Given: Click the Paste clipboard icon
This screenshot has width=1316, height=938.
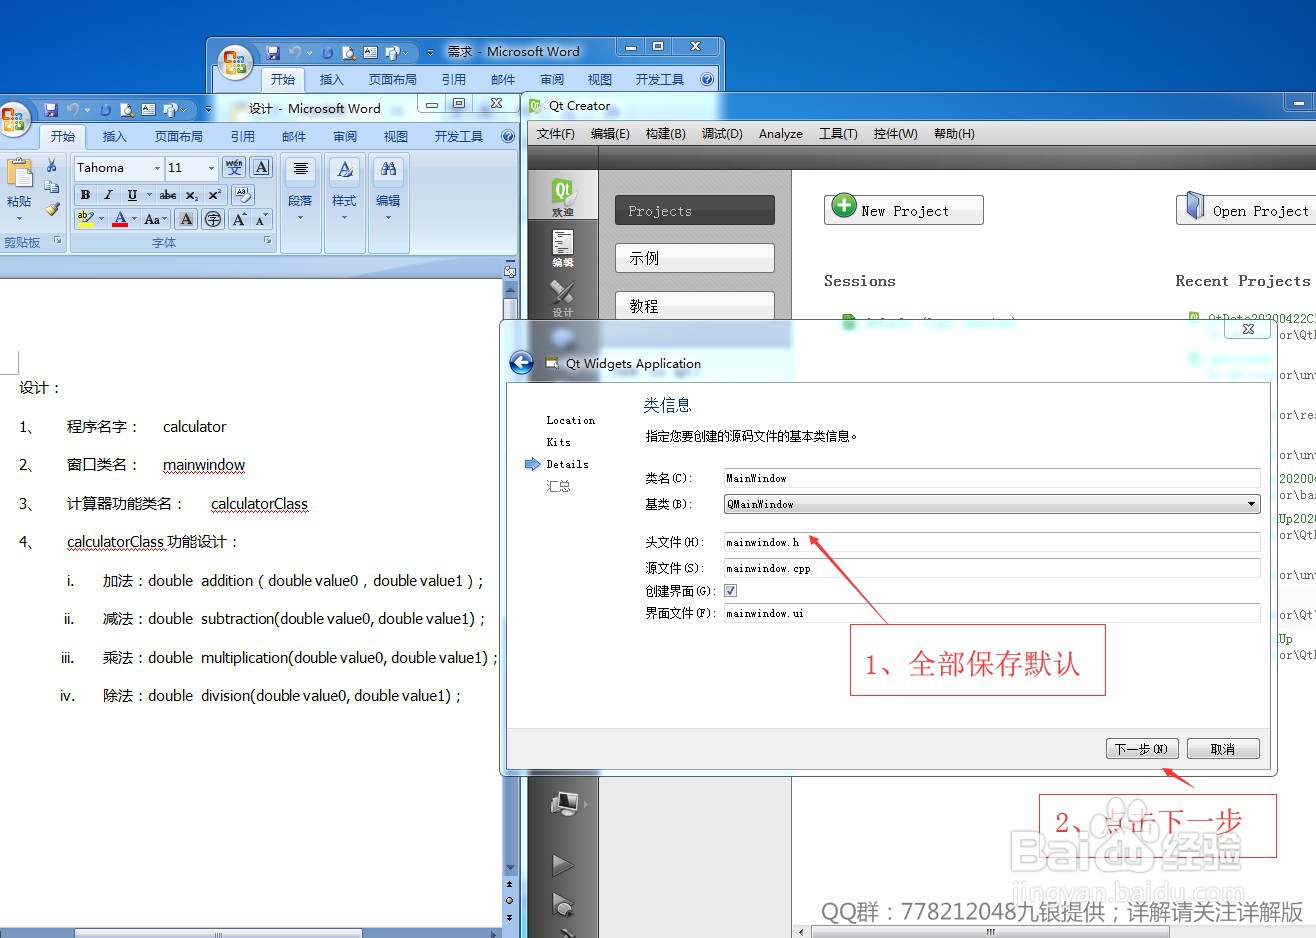Looking at the screenshot, I should (x=19, y=173).
